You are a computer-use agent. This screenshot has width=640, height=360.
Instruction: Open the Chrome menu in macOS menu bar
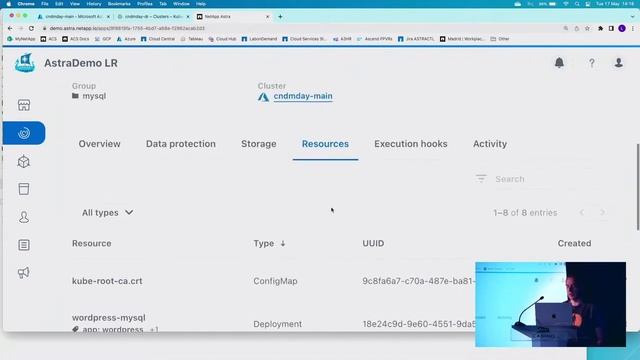point(26,4)
